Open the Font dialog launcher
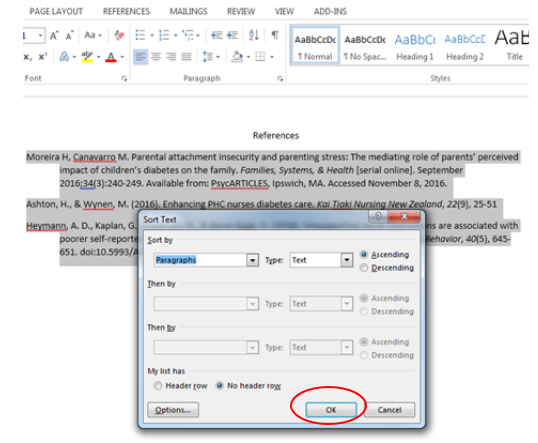The image size is (538, 443). tap(124, 79)
